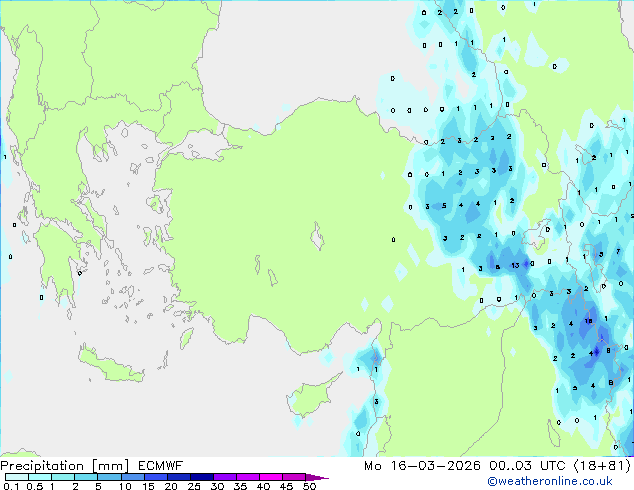Viewport: 634px width, 490px height.
Task: Click the island of Cyprus on the map
Action: pos(311,395)
